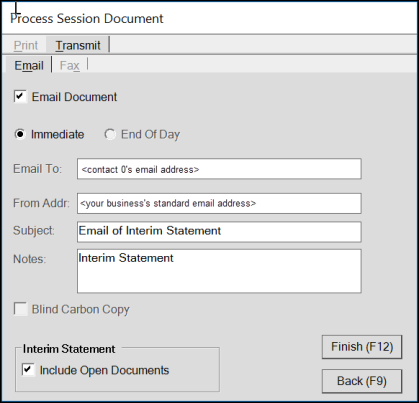Viewport: 419px width, 403px height.
Task: Click the From Addr label text
Action: pos(41,203)
